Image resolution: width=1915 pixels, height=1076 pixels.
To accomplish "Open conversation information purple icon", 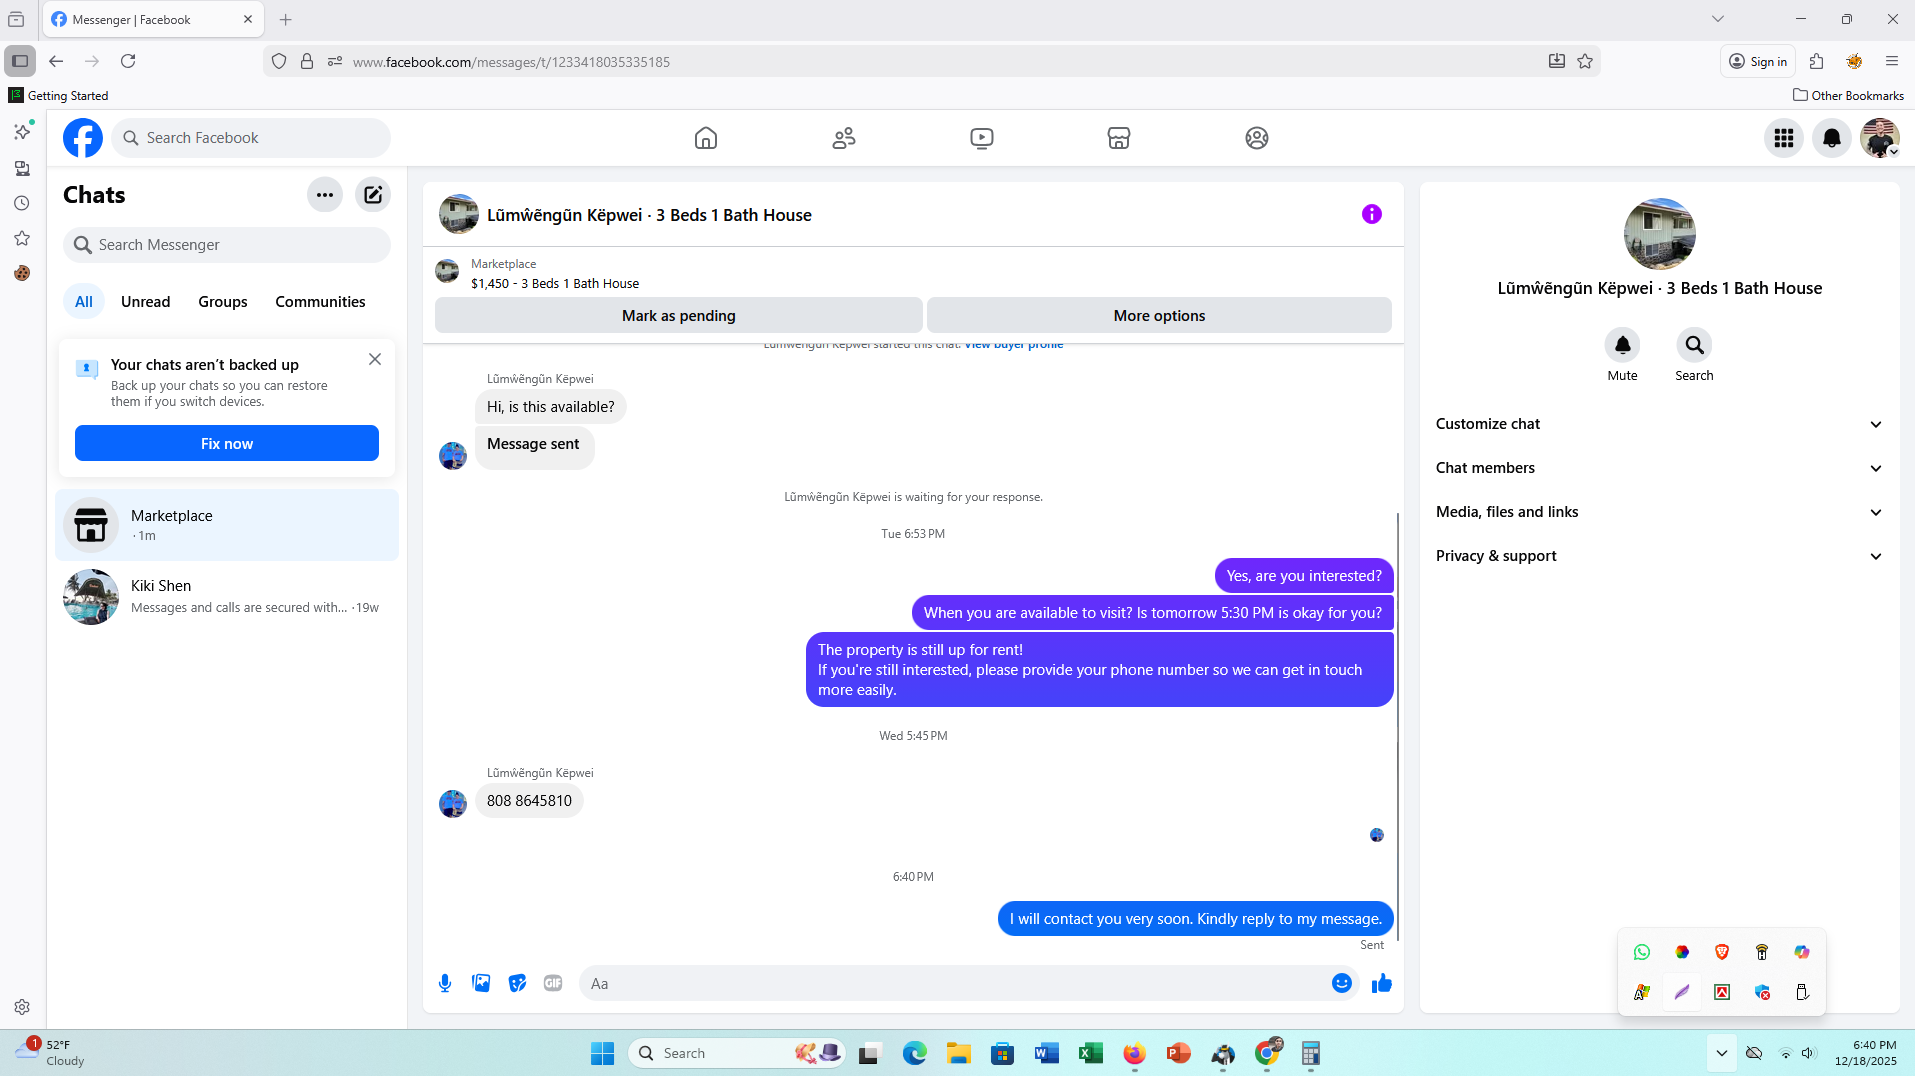I will pyautogui.click(x=1372, y=214).
